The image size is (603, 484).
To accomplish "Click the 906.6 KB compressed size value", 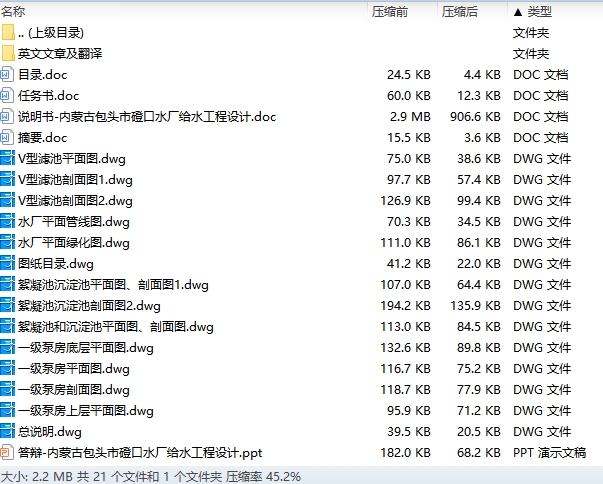I will [475, 116].
